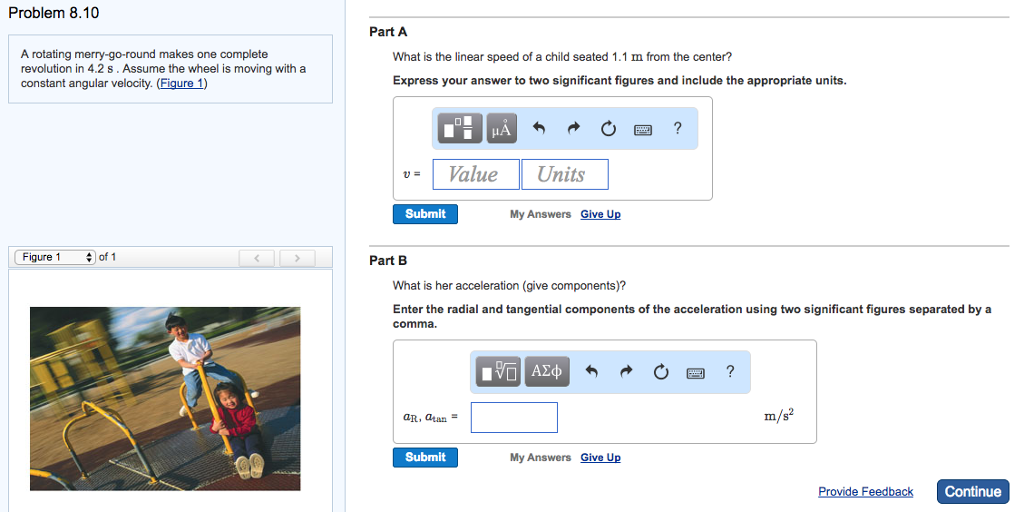
Task: Reset Part B answer with circular arrow
Action: pos(661,372)
